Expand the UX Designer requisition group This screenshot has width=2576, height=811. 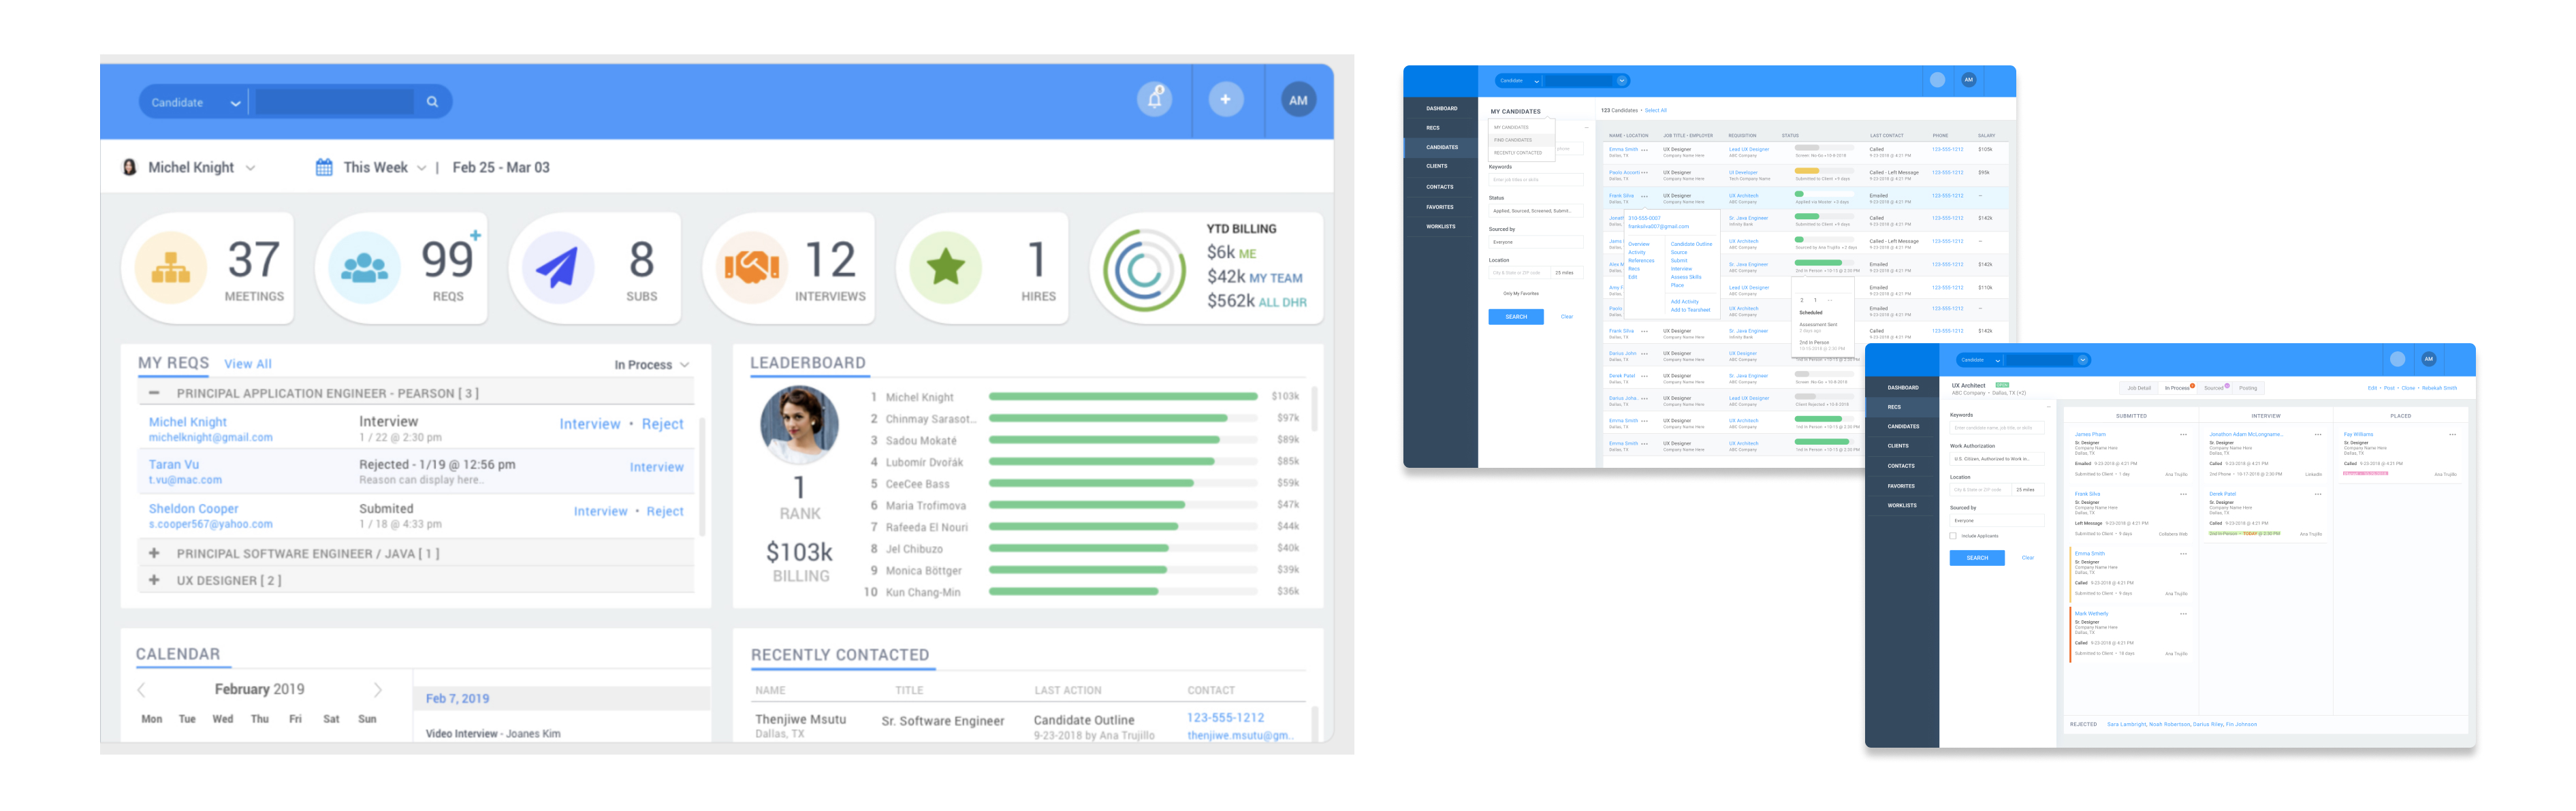[154, 580]
